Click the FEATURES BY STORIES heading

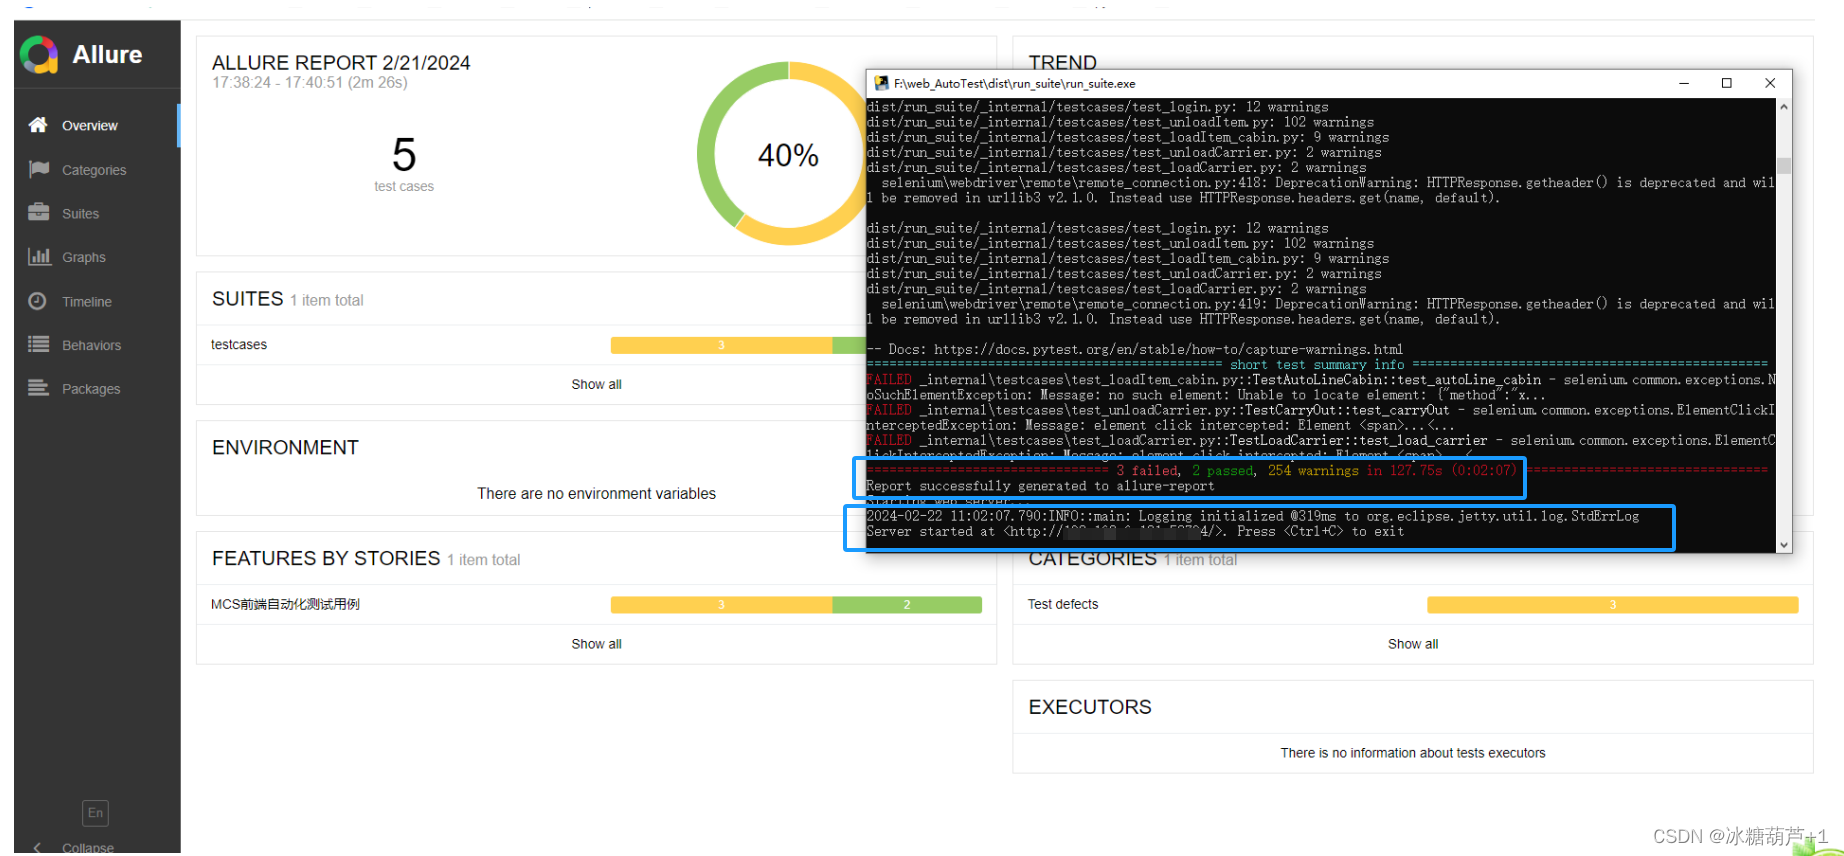326,559
